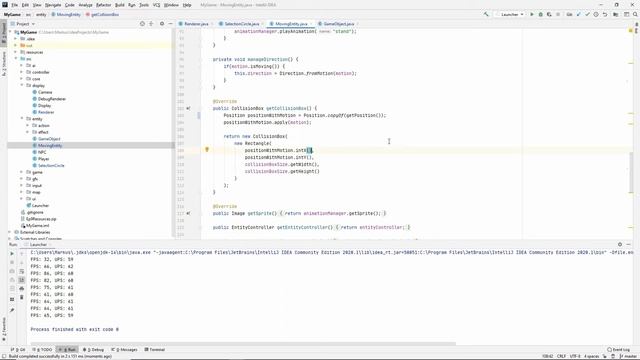Click override gutter icon beside getSprite

pos(188,213)
